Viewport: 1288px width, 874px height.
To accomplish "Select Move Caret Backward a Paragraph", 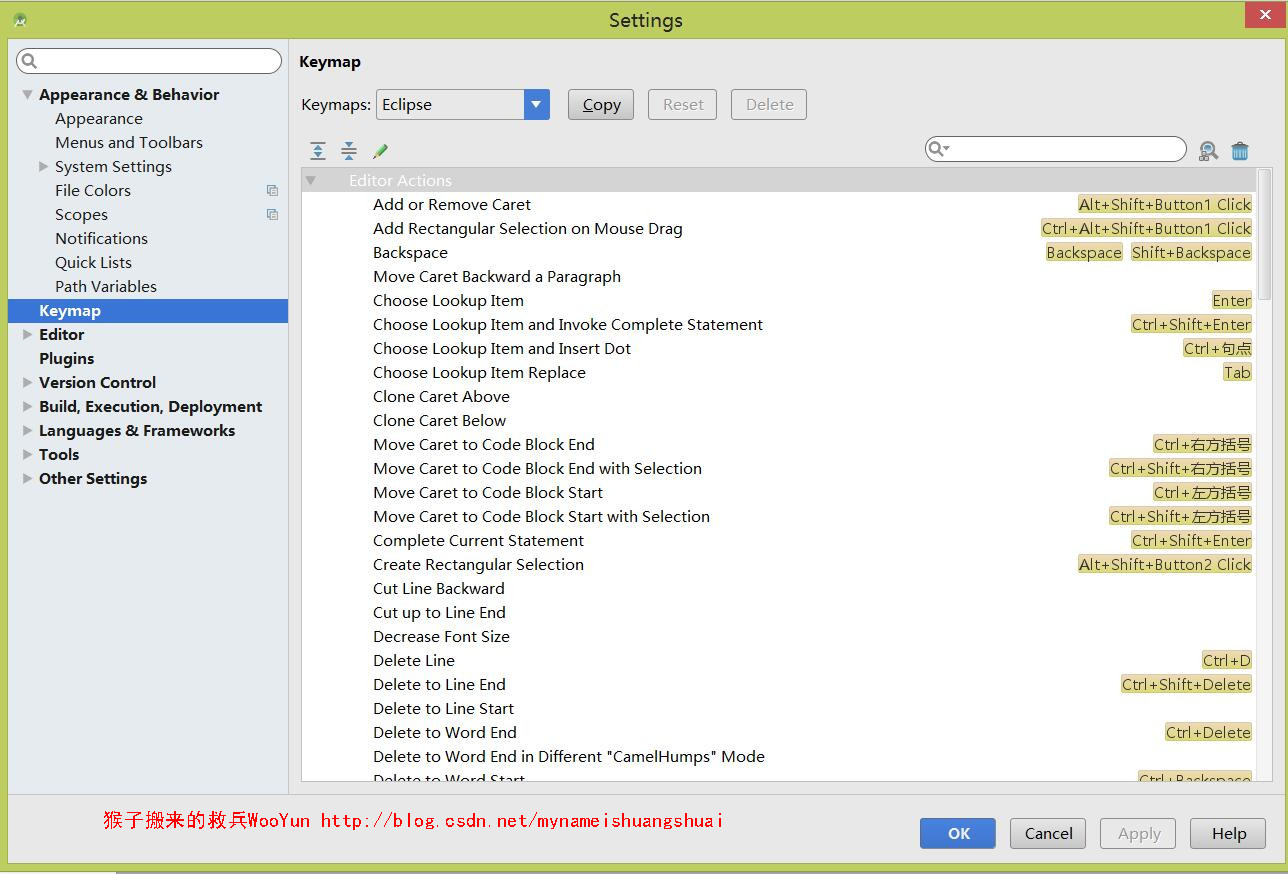I will 779,276.
